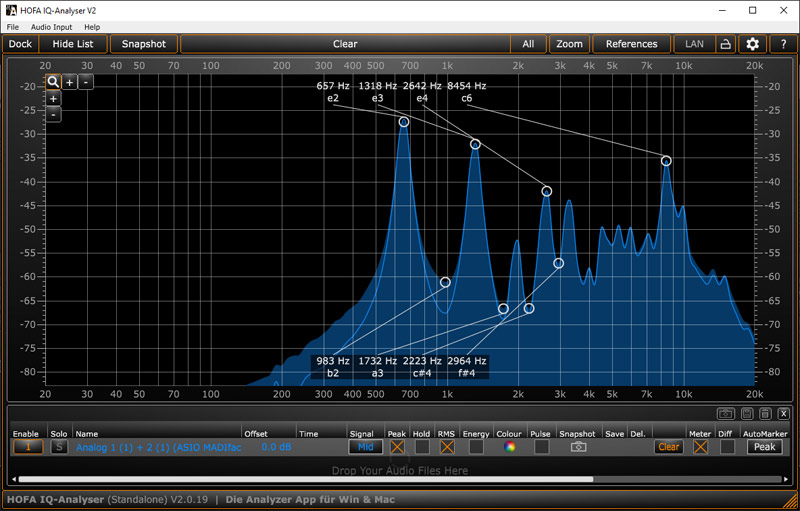Open the settings gear in toolbar
Image resolution: width=800 pixels, height=511 pixels.
[x=753, y=44]
